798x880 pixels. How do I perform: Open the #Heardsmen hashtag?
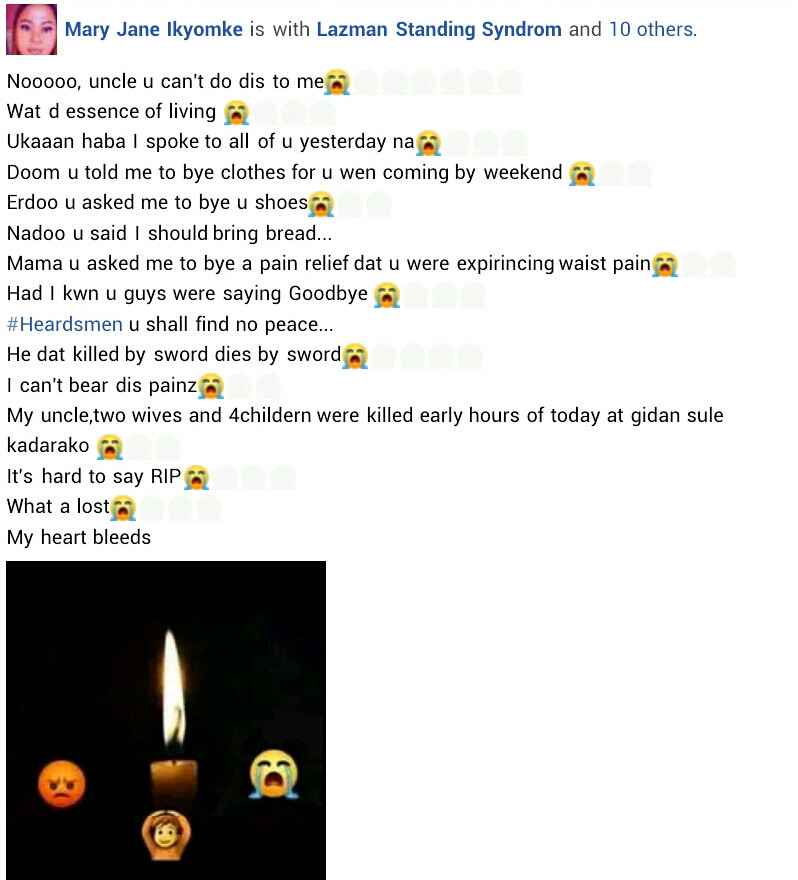65,324
